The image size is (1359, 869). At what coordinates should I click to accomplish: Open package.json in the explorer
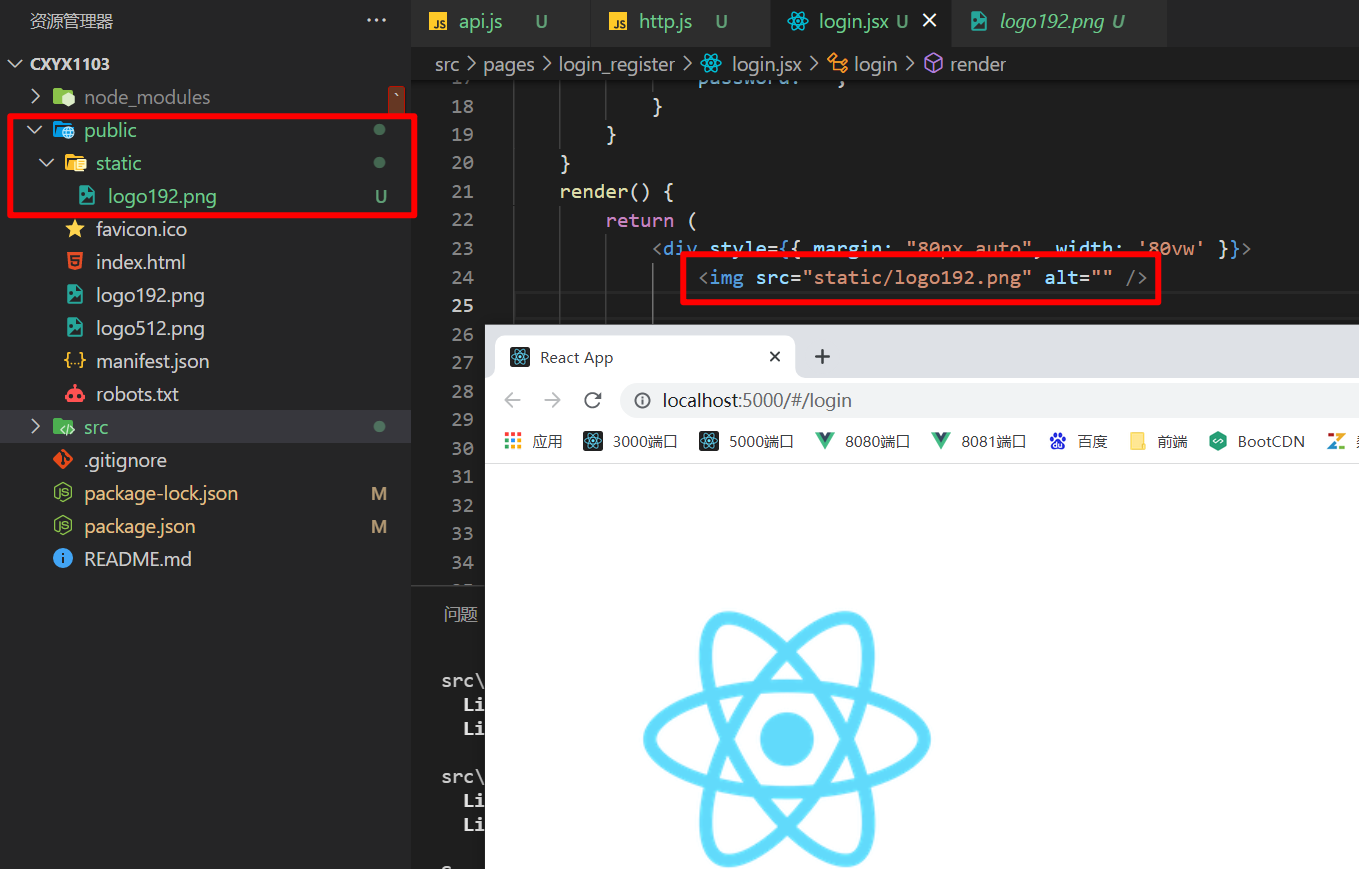coord(140,526)
